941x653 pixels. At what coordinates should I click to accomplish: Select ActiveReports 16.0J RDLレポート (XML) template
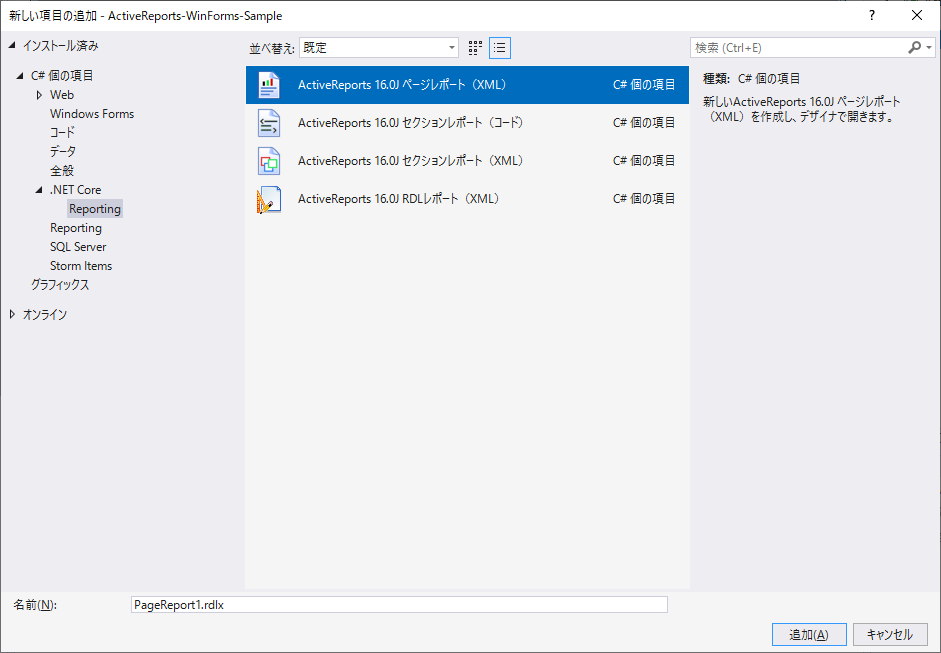pyautogui.click(x=467, y=199)
